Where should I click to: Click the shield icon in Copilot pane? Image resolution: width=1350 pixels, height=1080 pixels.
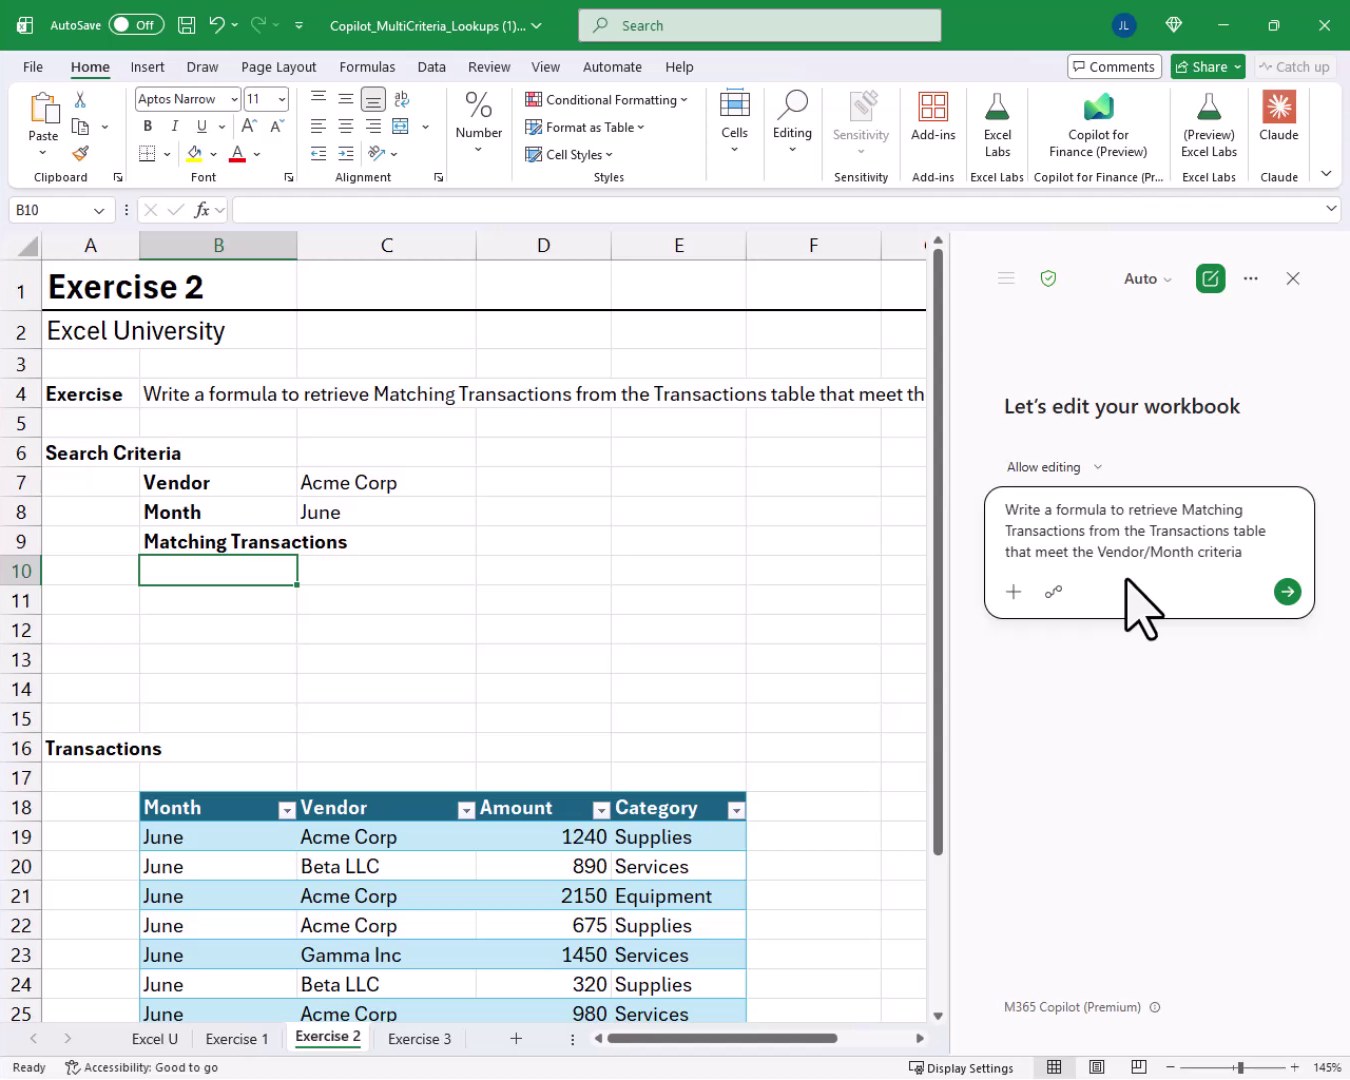click(x=1048, y=279)
